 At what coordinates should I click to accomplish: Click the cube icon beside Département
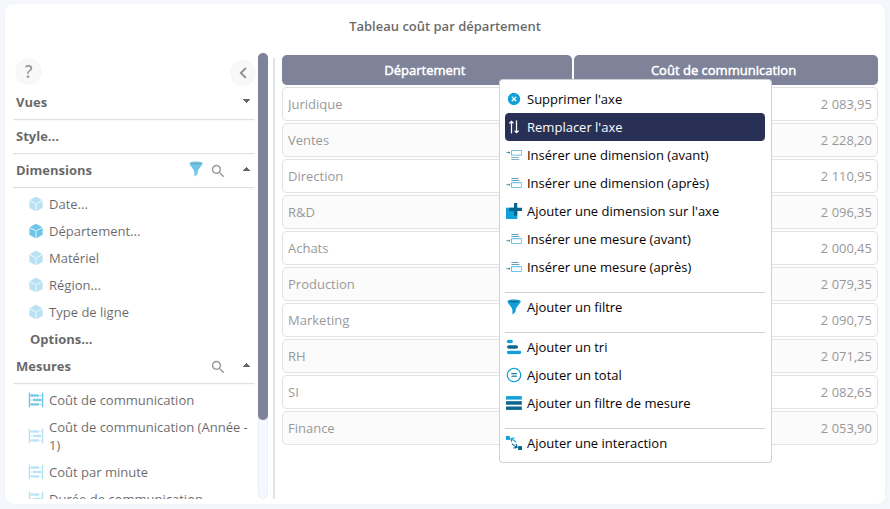(x=36, y=231)
